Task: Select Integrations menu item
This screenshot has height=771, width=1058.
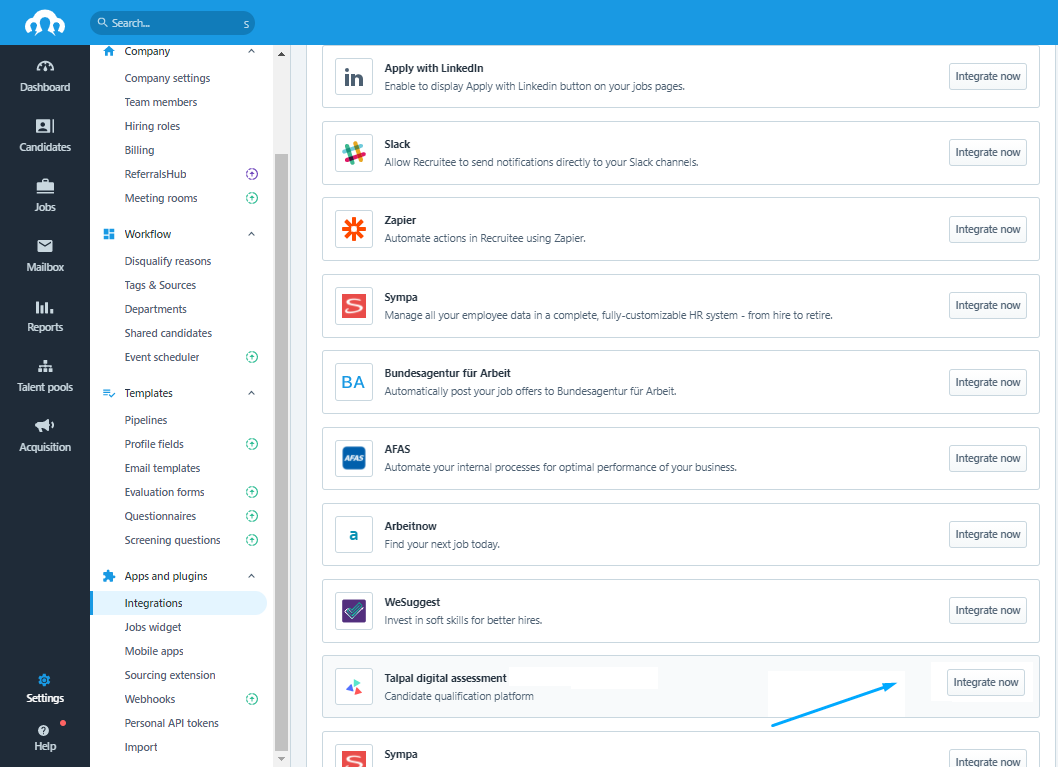Action: coord(179,603)
